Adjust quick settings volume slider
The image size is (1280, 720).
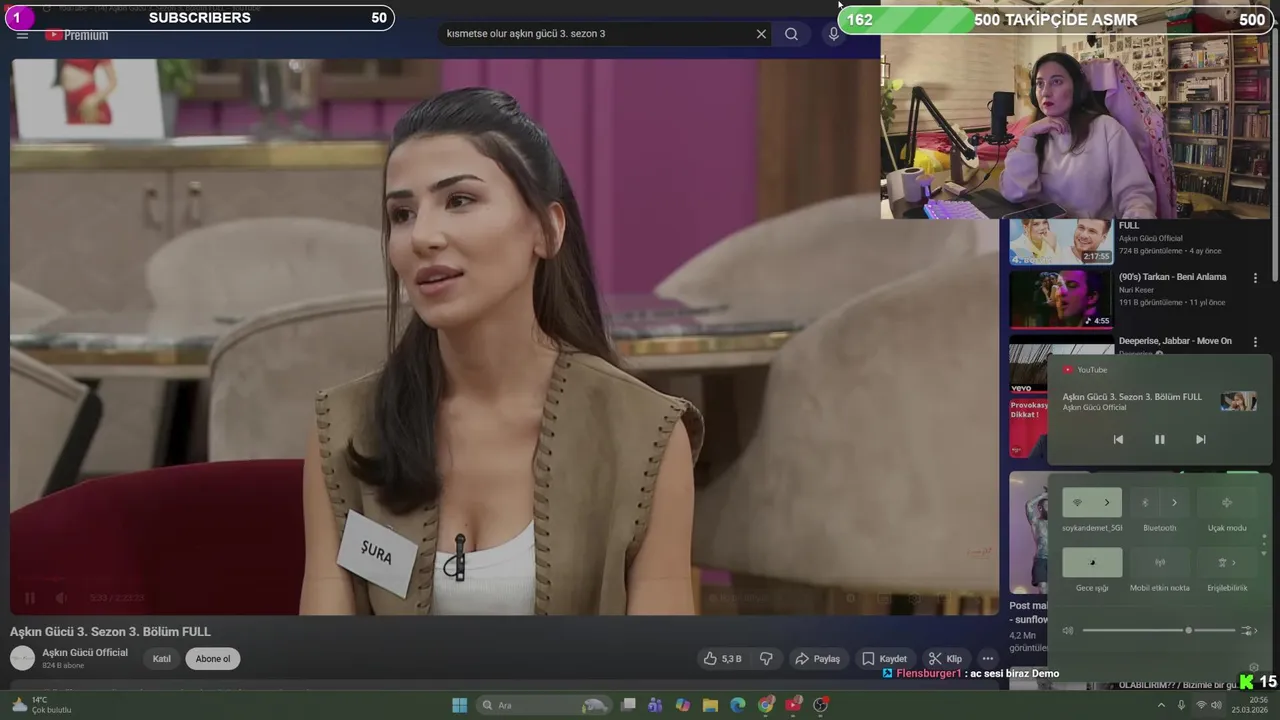pyautogui.click(x=1159, y=630)
